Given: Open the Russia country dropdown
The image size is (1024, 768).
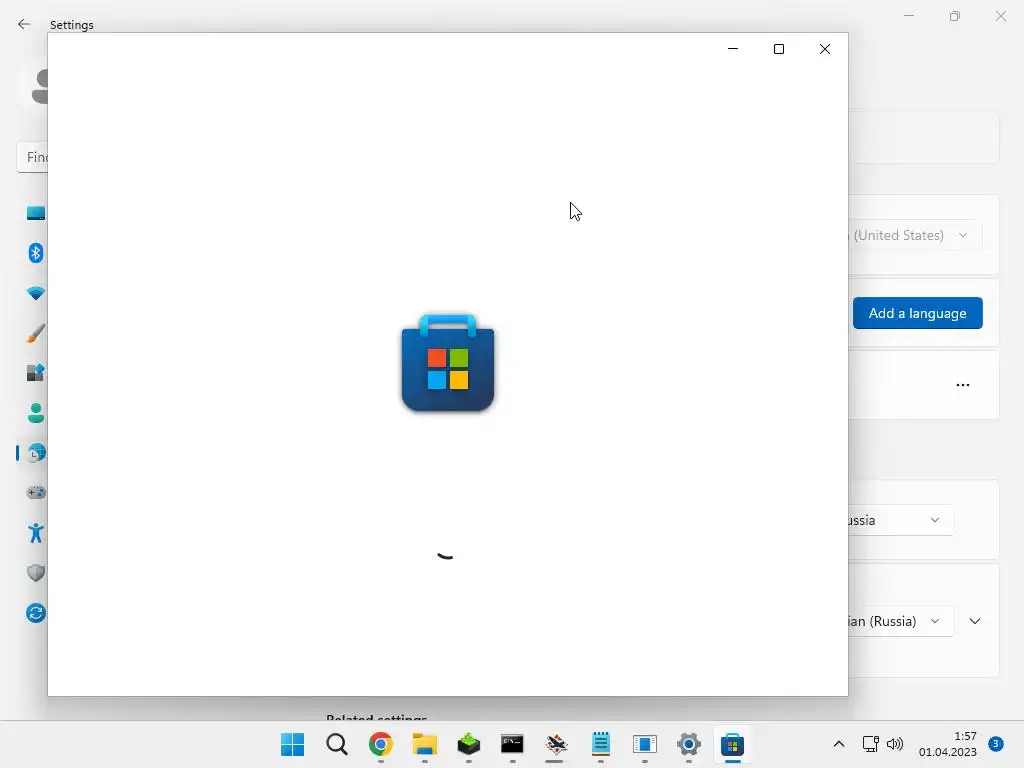Looking at the screenshot, I should [900, 520].
